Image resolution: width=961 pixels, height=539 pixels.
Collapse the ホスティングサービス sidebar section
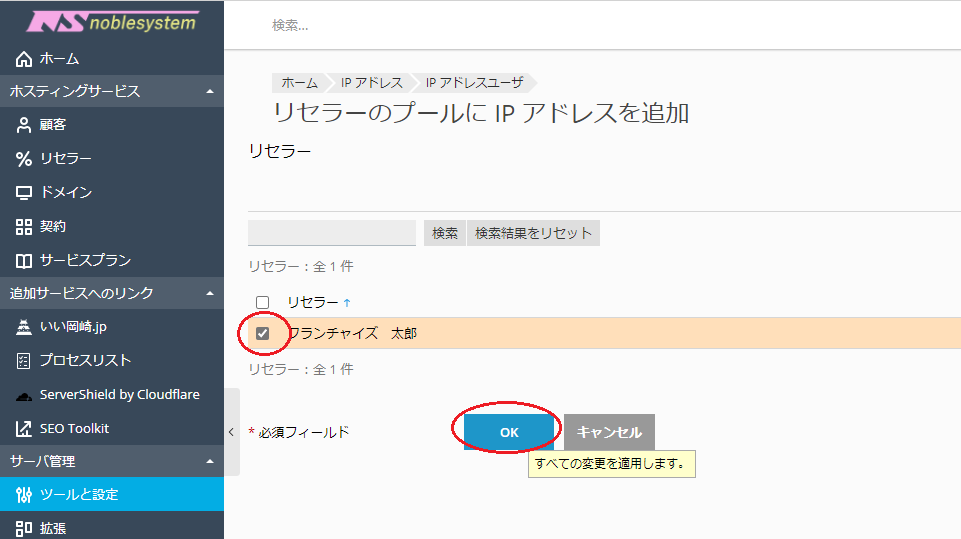click(x=210, y=92)
